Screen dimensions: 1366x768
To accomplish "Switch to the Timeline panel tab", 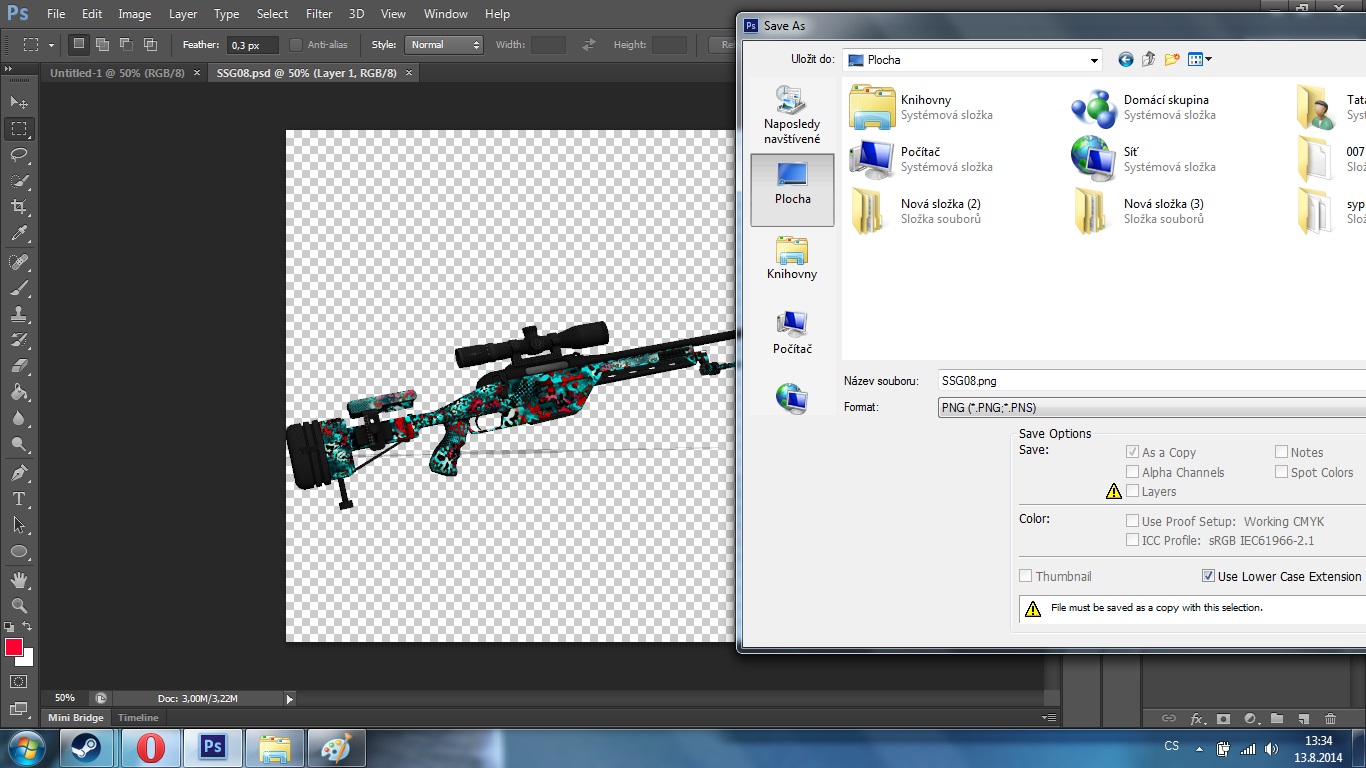I will [138, 718].
